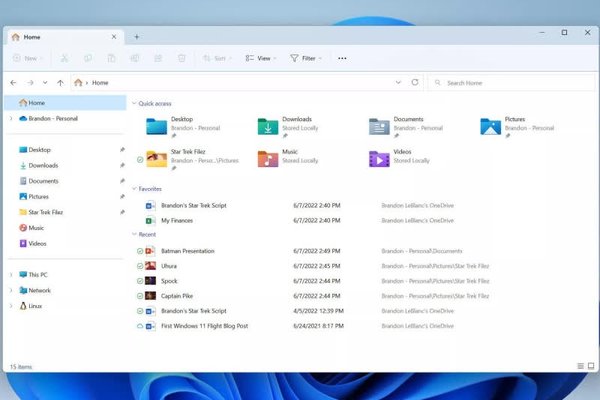This screenshot has width=600, height=400.
Task: Go forward with the right arrow
Action: pyautogui.click(x=30, y=83)
